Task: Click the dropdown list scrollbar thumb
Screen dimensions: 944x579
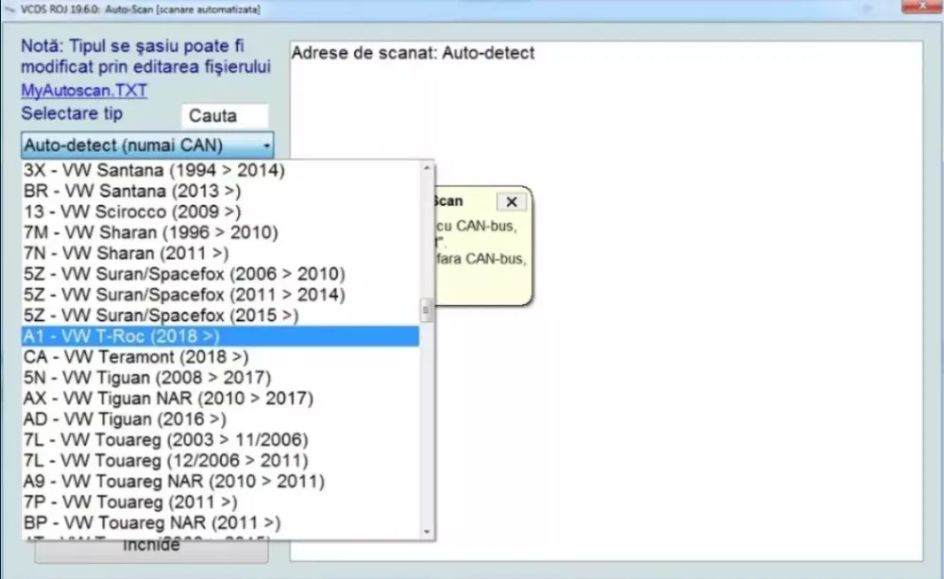Action: point(427,310)
